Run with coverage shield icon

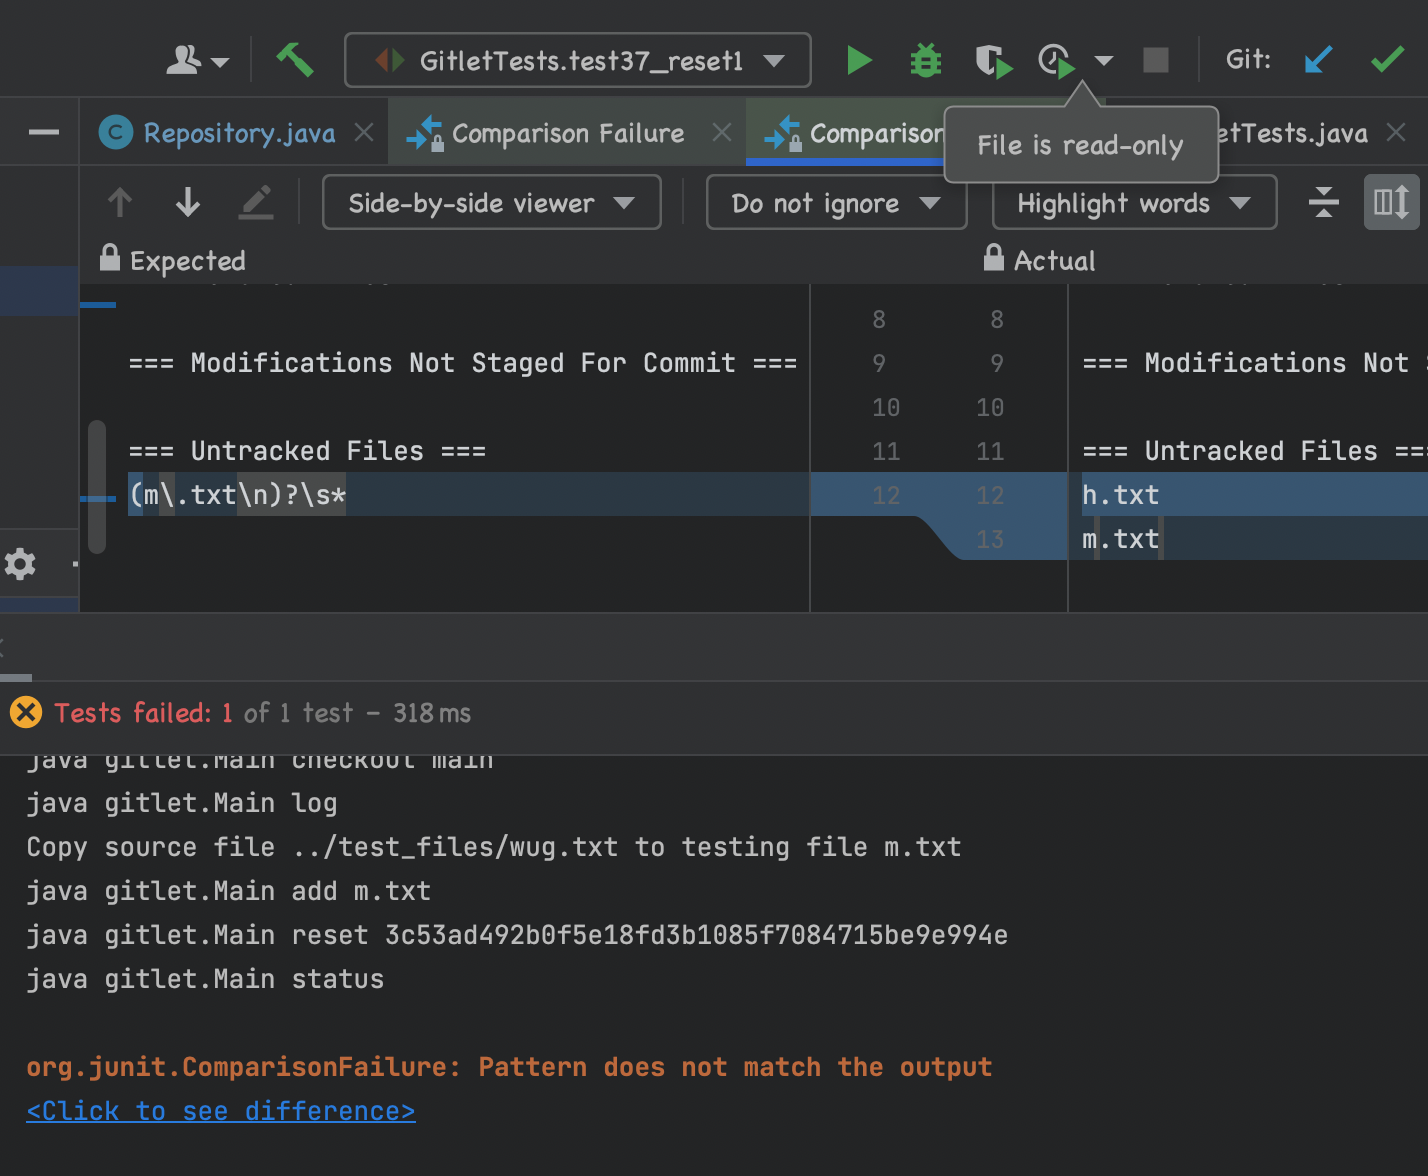coord(992,61)
